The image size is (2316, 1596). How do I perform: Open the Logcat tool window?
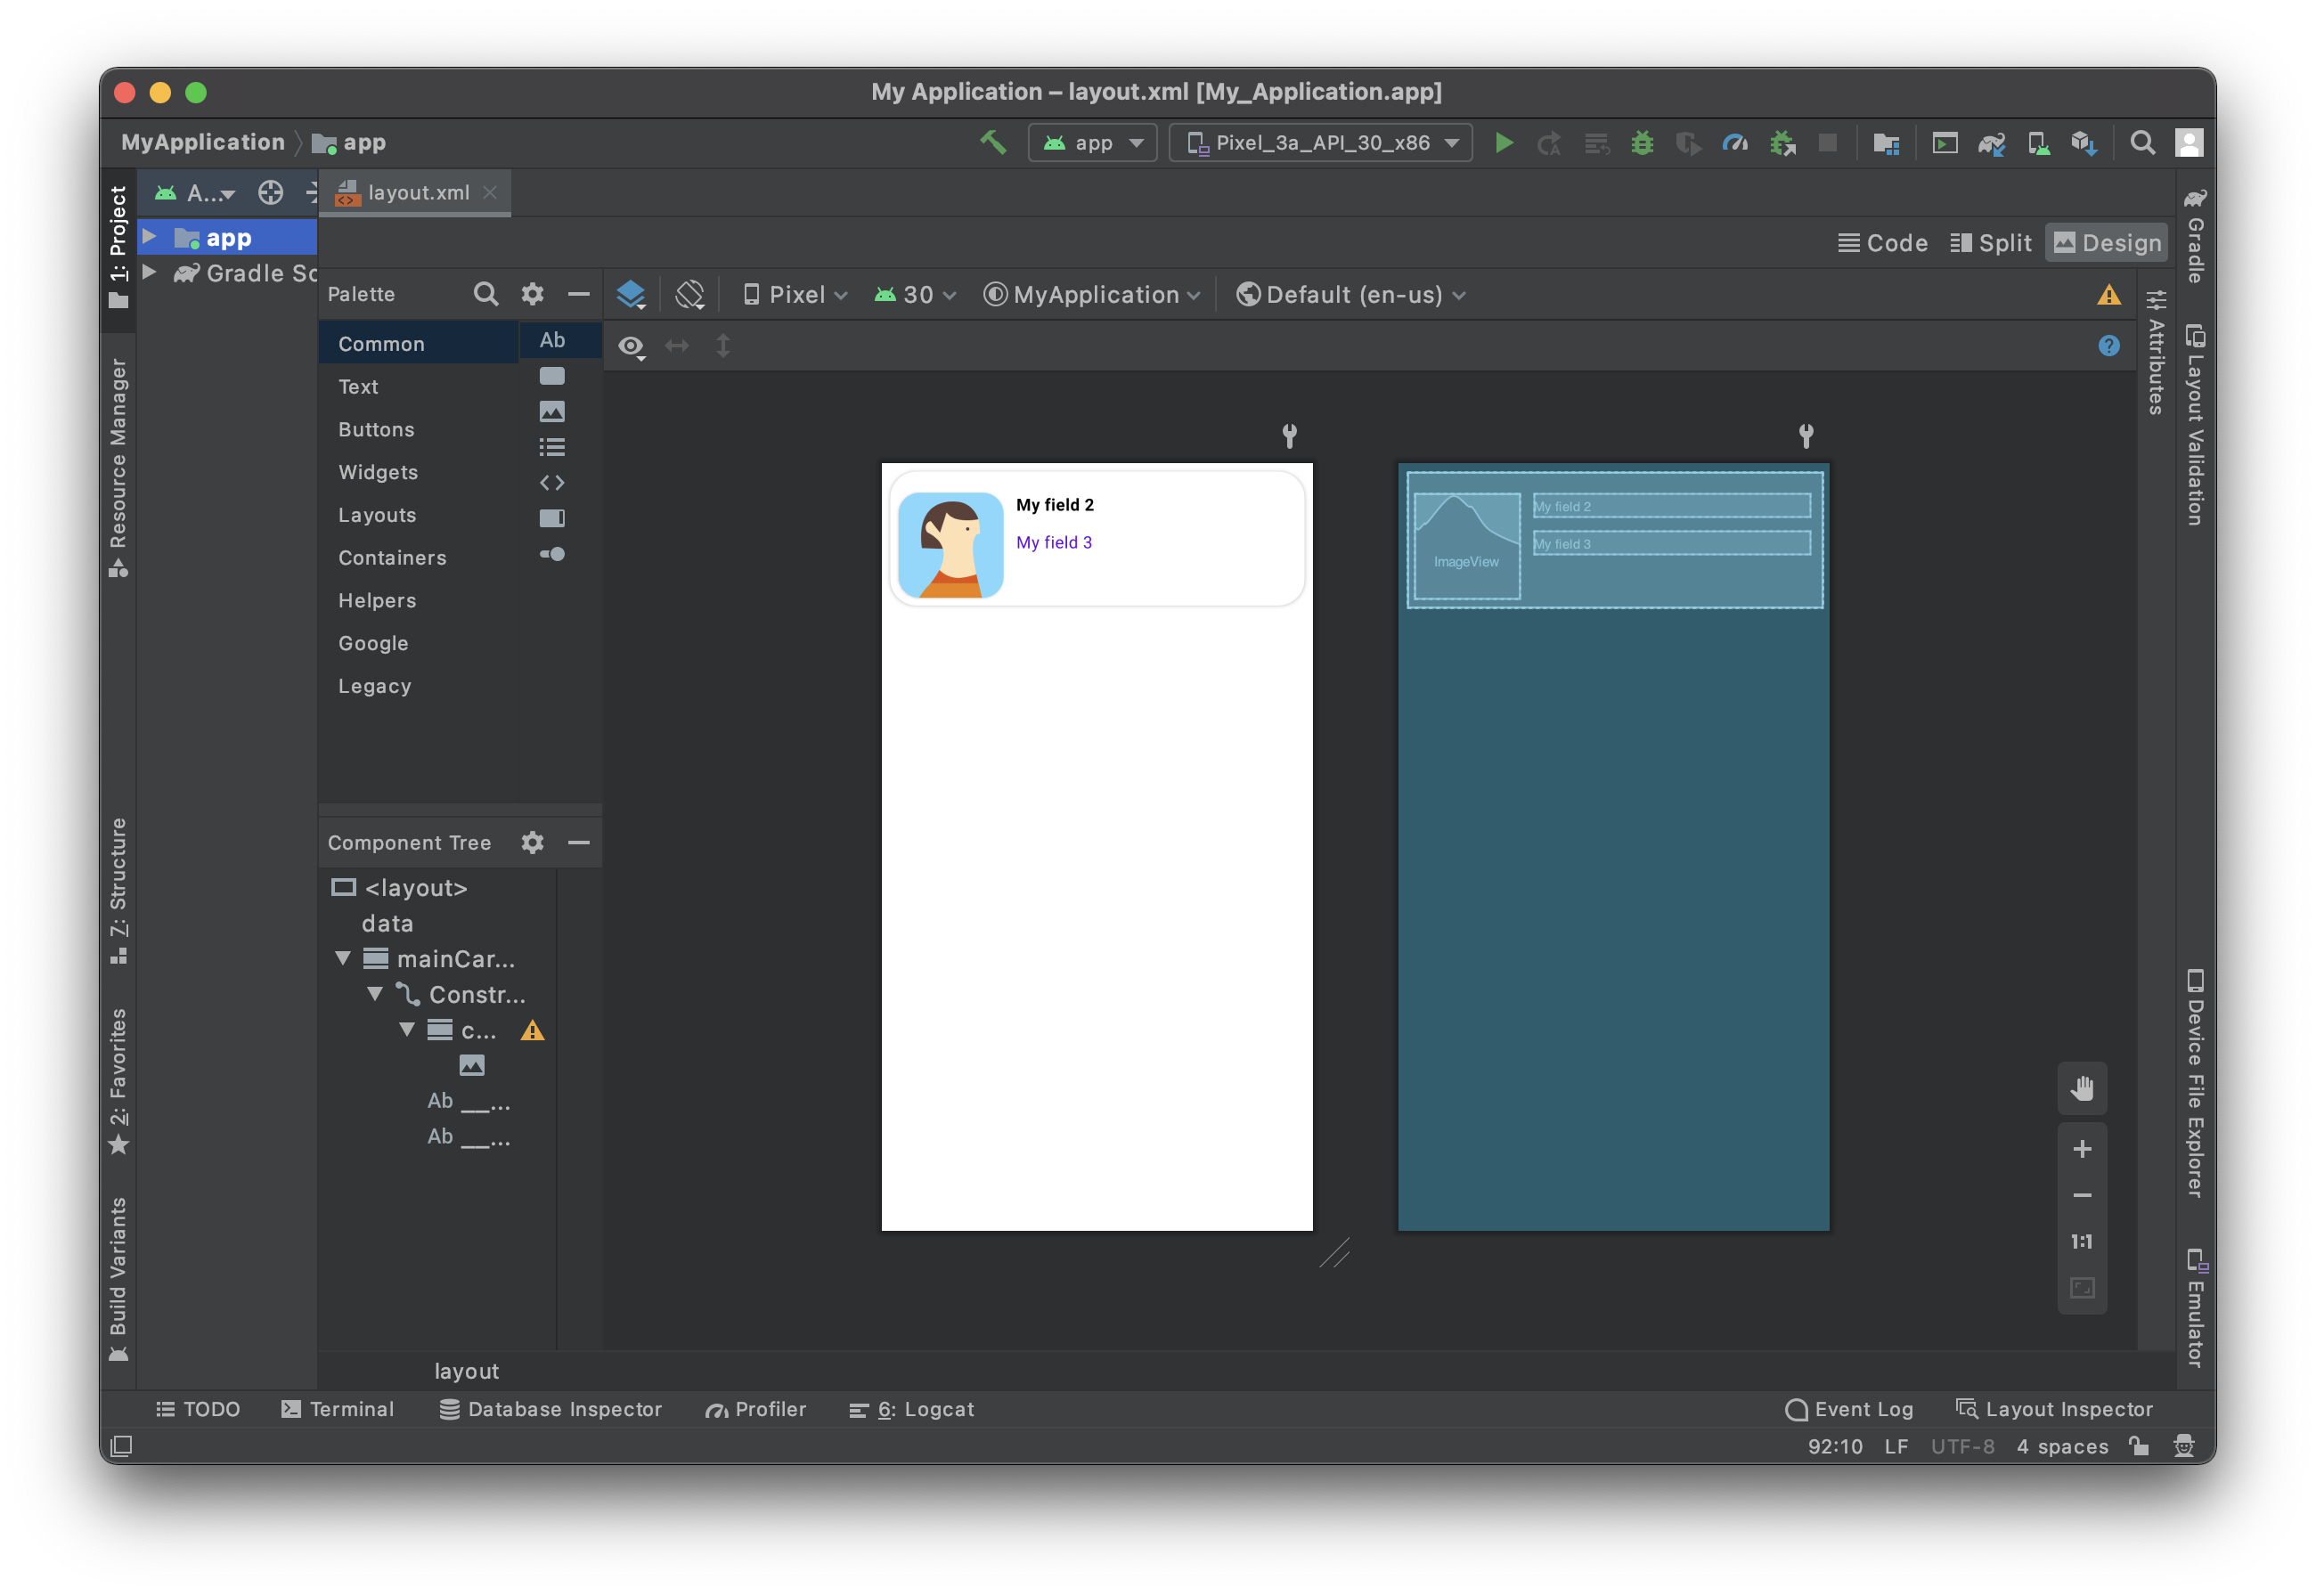(911, 1410)
